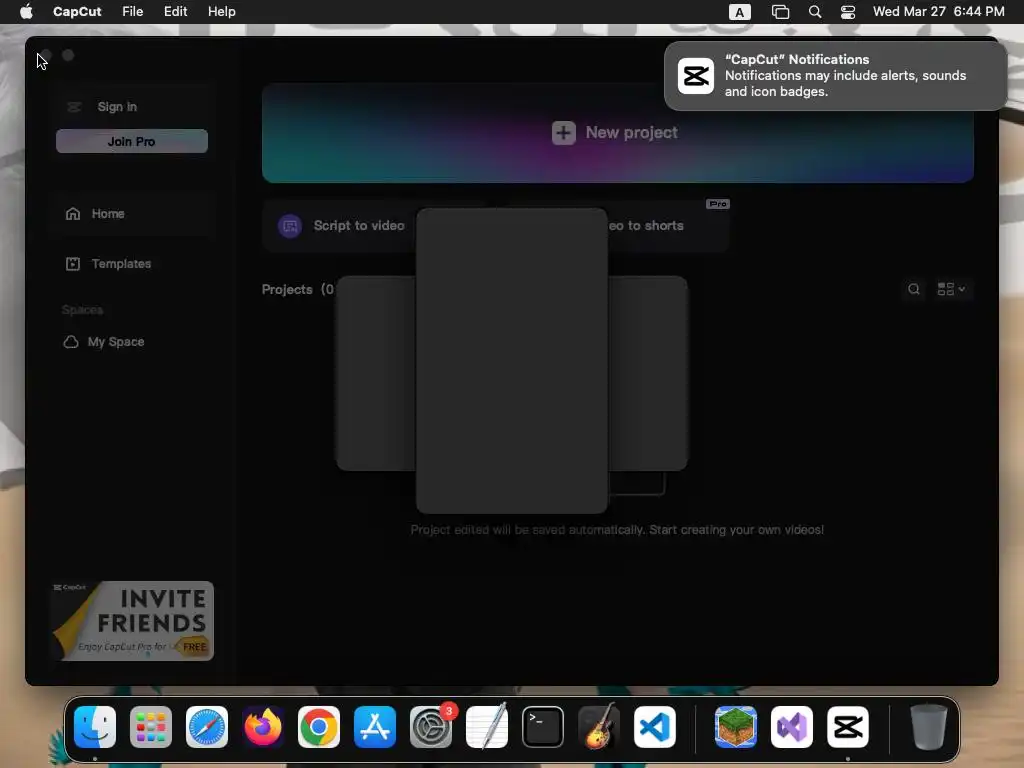Image resolution: width=1024 pixels, height=768 pixels.
Task: Open Spotlight search in menu bar
Action: point(814,12)
